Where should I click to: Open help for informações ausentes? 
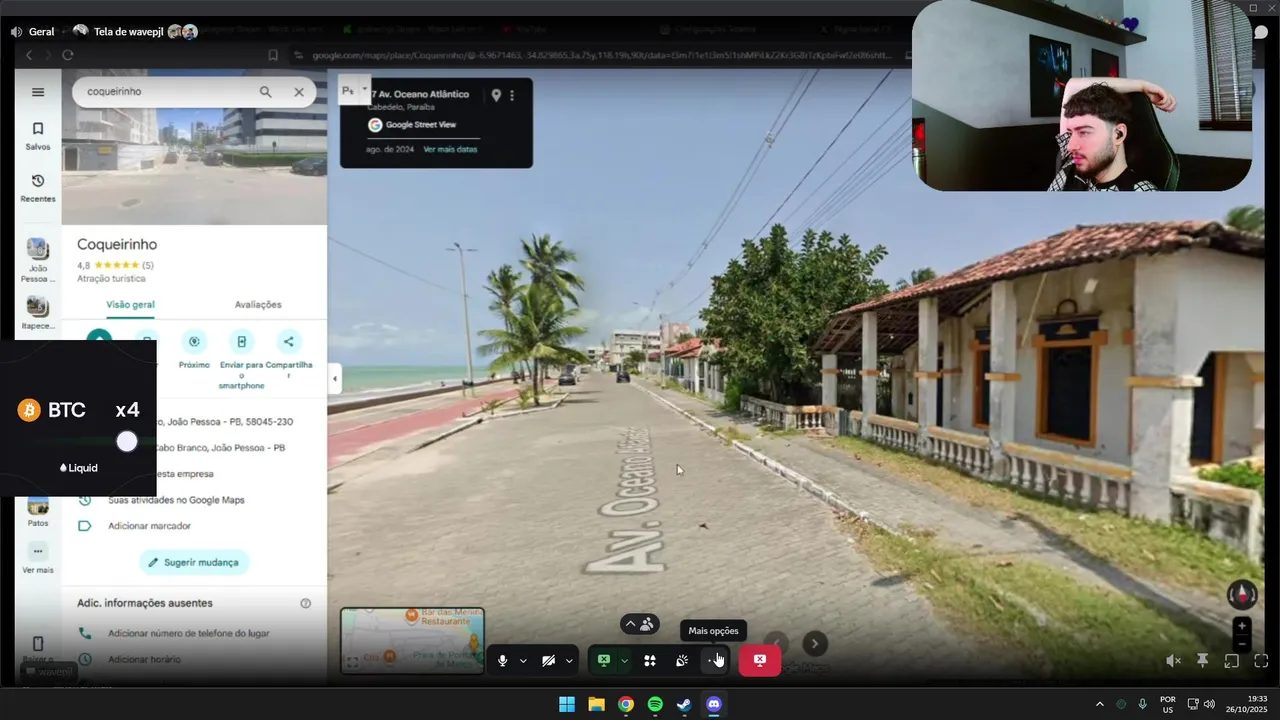coord(306,603)
